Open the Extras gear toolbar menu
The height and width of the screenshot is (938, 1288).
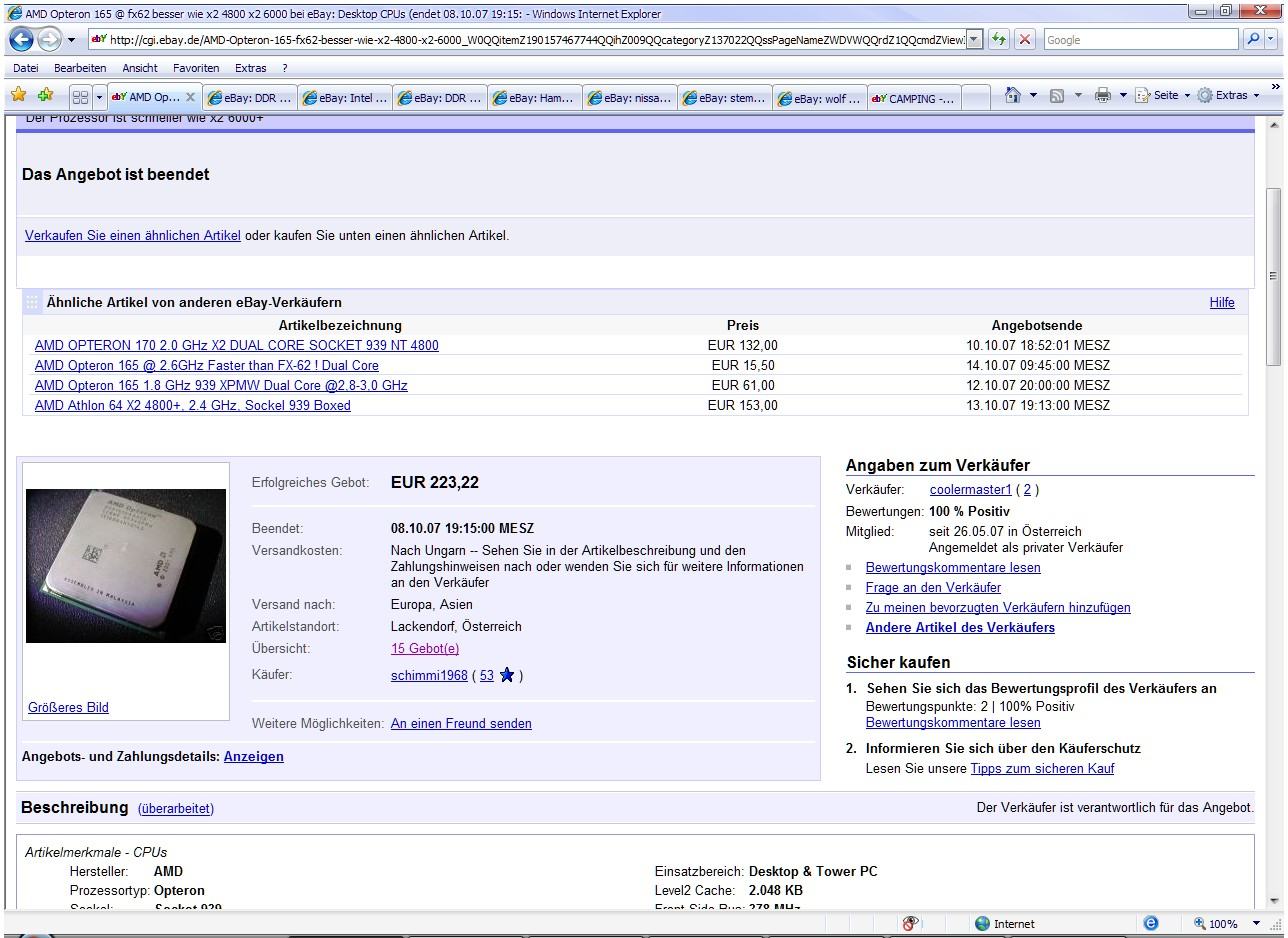point(1229,95)
